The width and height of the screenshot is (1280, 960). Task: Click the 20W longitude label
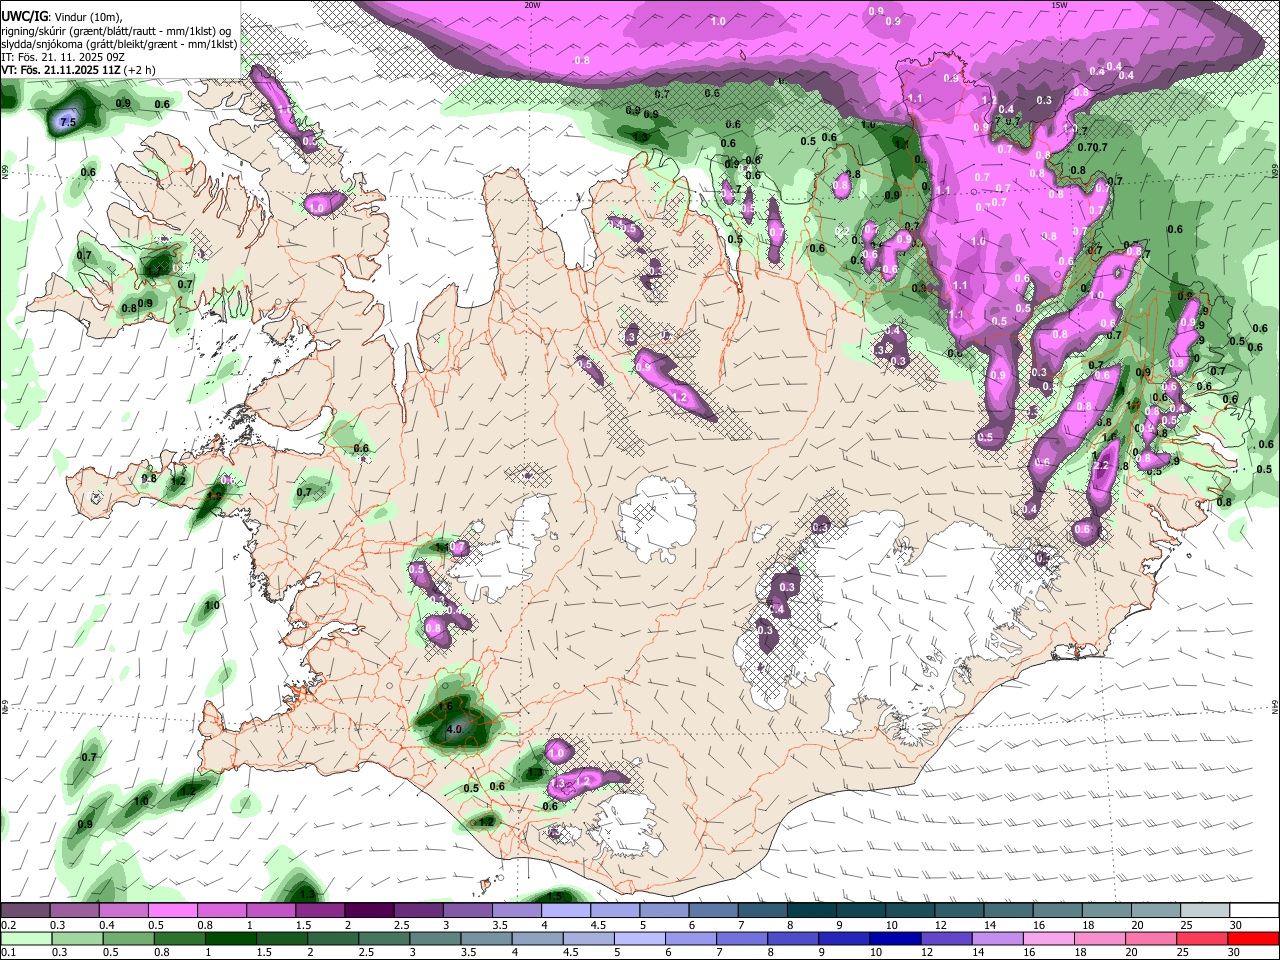(532, 5)
